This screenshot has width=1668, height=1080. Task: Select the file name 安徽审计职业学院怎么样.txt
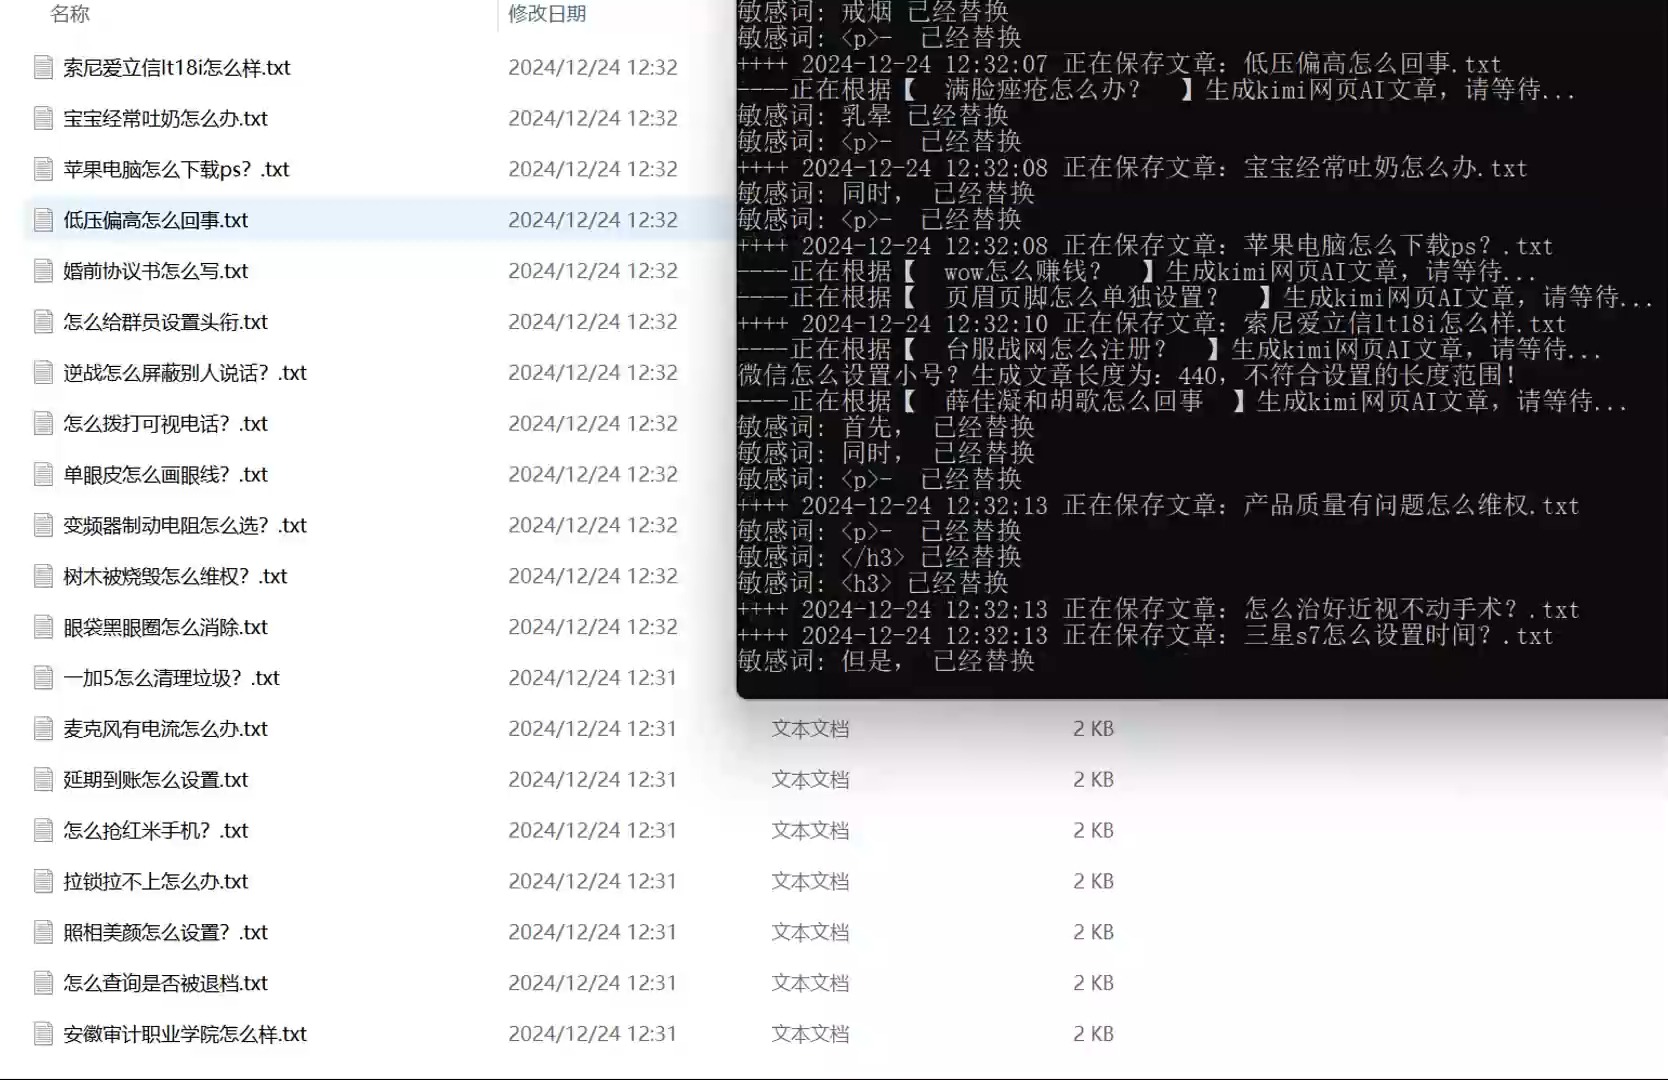point(185,1035)
